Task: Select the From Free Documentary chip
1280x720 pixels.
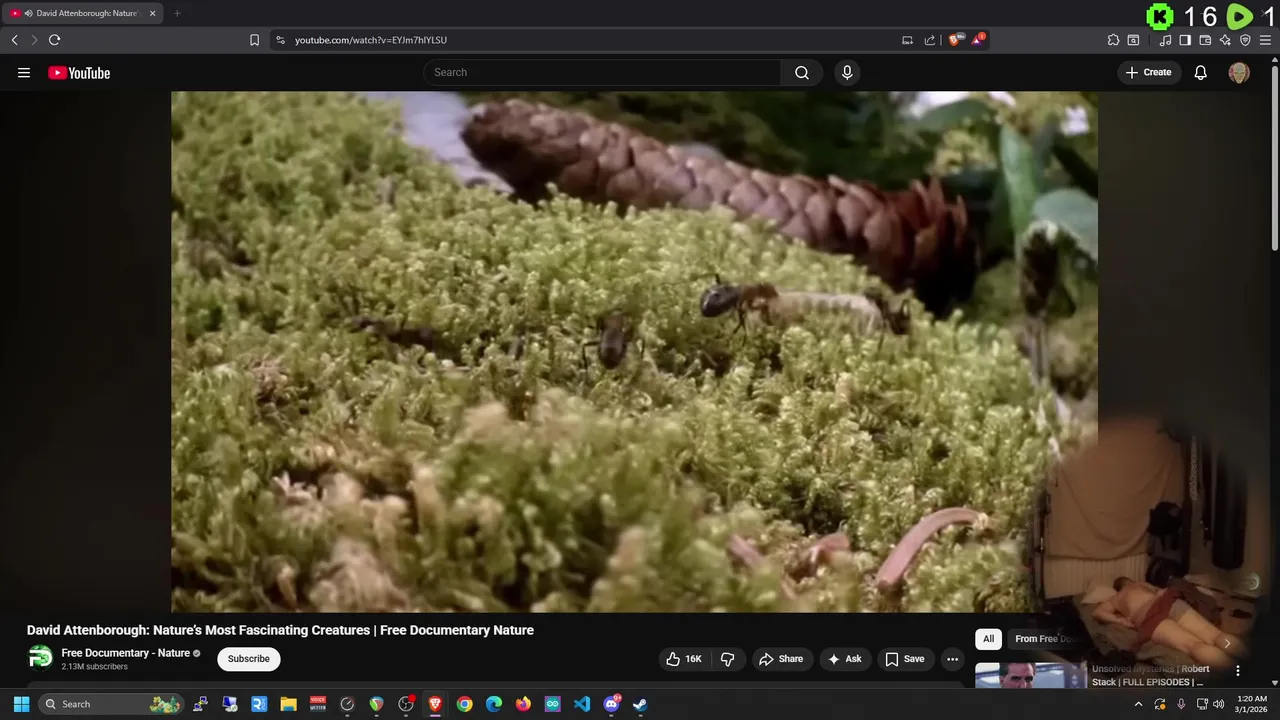Action: pyautogui.click(x=1043, y=639)
